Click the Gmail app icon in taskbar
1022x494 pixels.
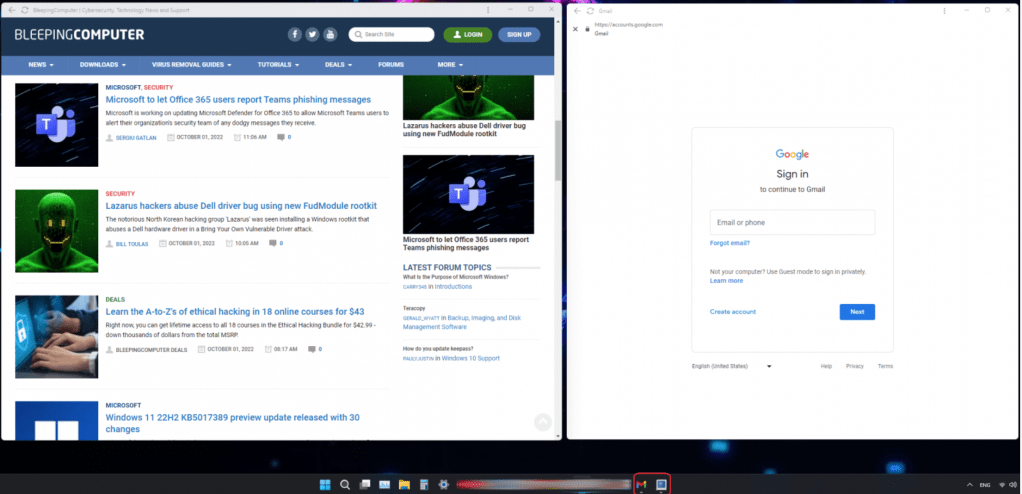(641, 484)
